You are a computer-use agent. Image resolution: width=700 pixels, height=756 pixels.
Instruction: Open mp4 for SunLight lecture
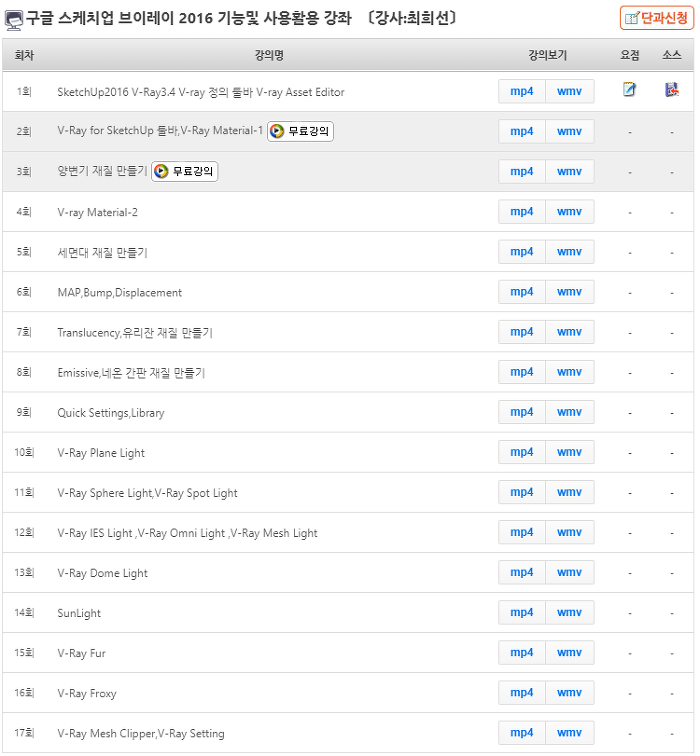click(522, 612)
